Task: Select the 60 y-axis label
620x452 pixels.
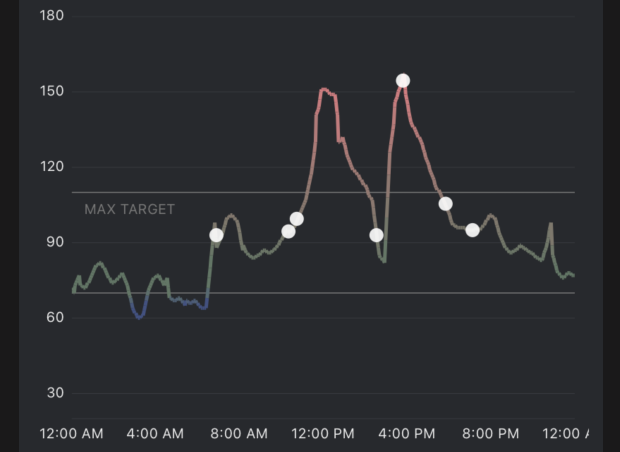Action: [x=54, y=318]
